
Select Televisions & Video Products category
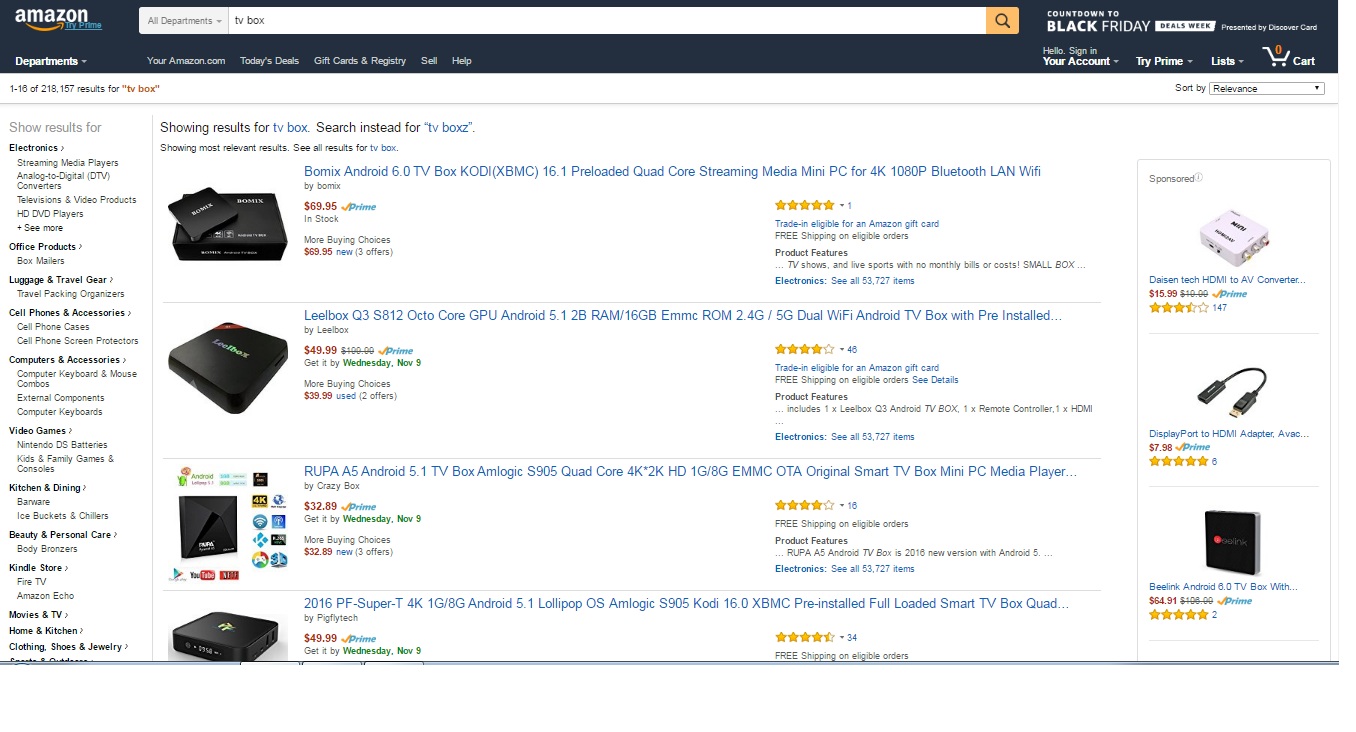(77, 200)
